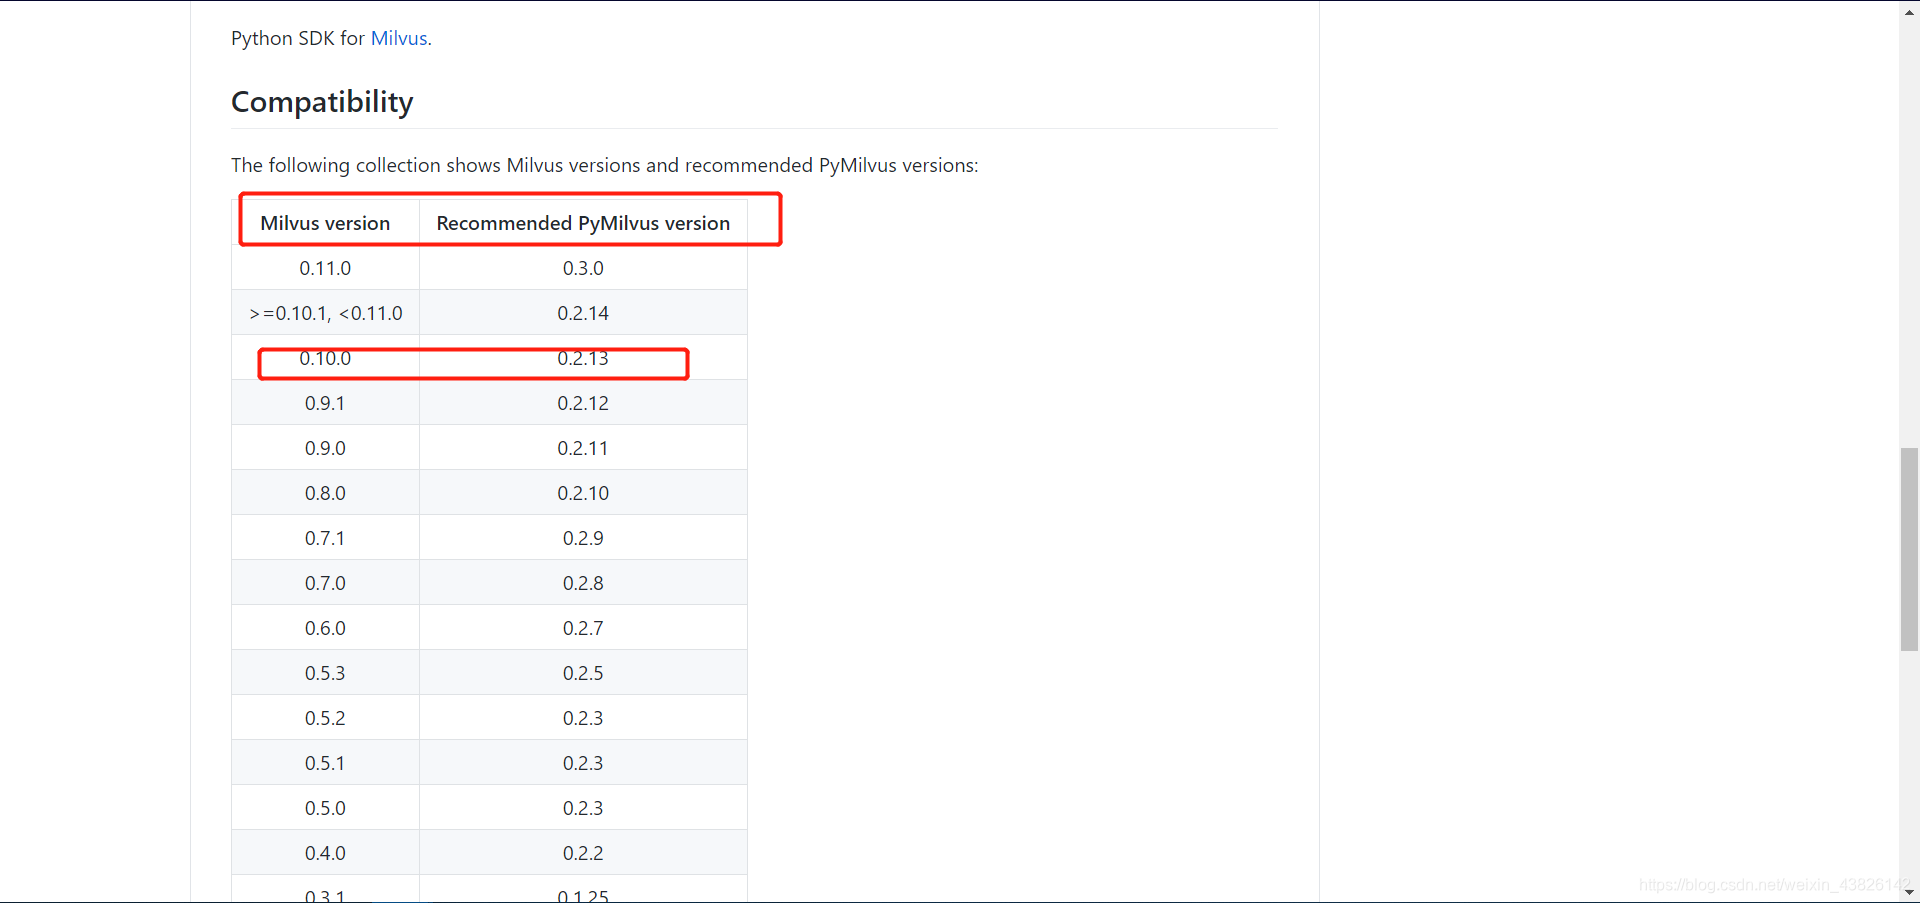Click Milvus version cell 0.11.0
This screenshot has width=1920, height=903.
[325, 268]
